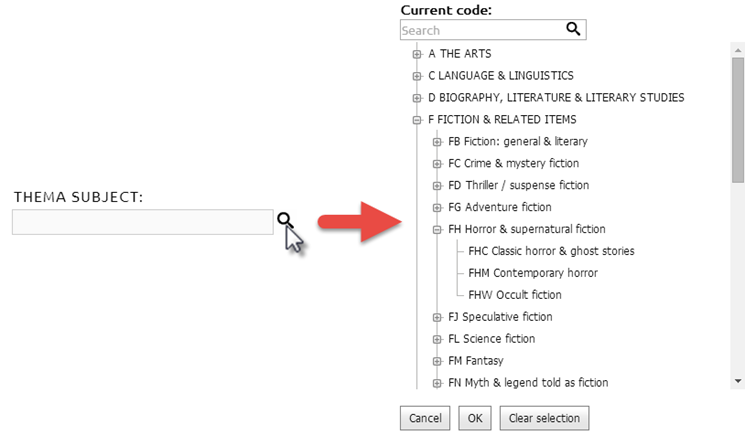Collapse the FH Horror & supernatural fiction node

437,229
